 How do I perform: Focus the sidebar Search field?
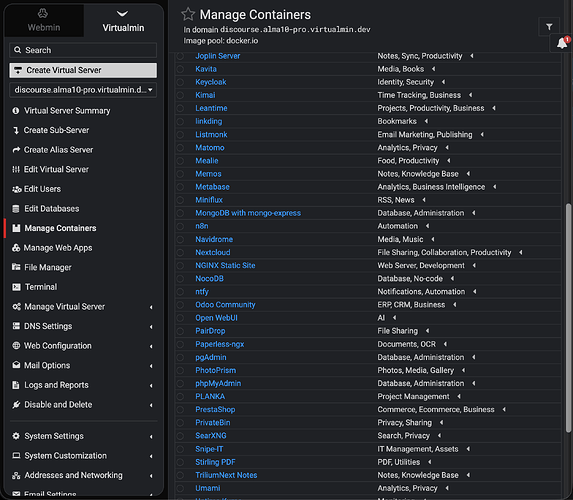point(83,50)
